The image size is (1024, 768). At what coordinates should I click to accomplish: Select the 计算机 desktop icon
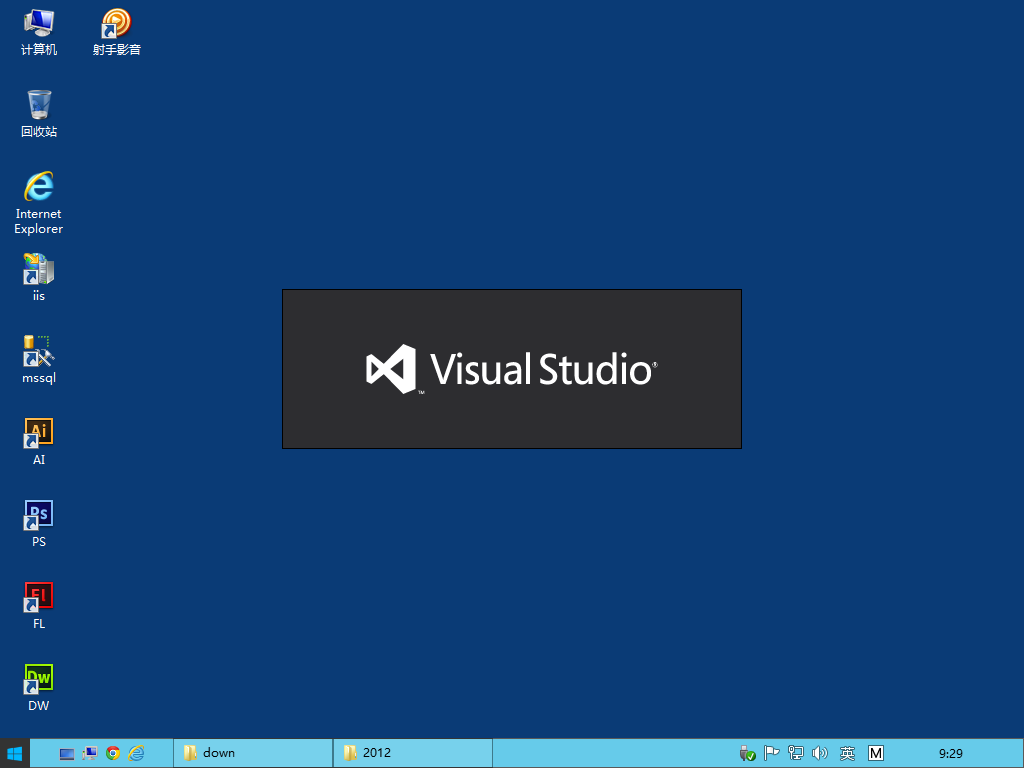(x=39, y=33)
